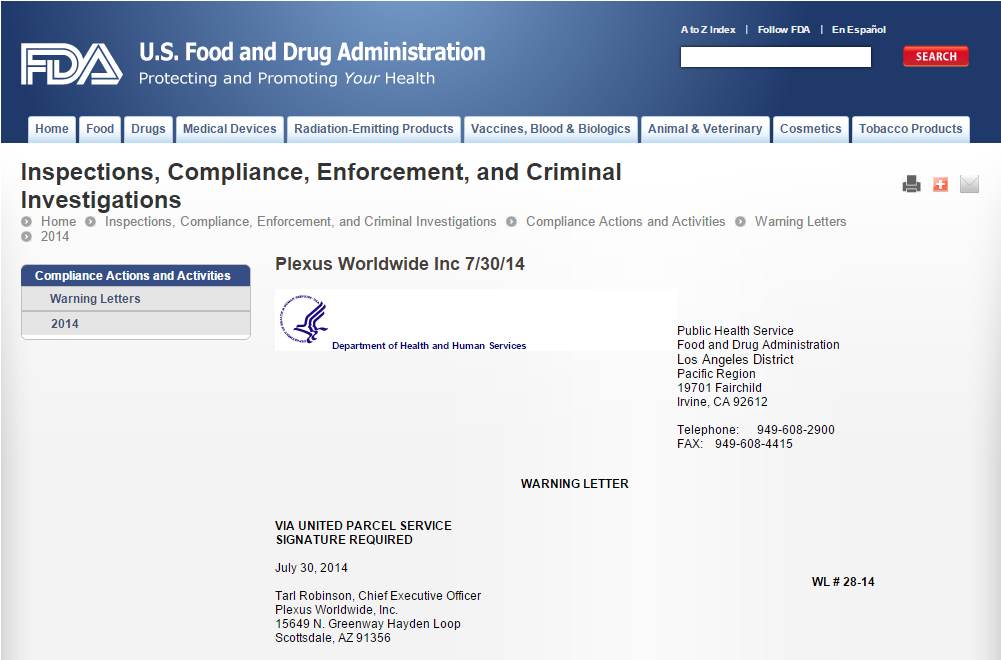The width and height of the screenshot is (1001, 660).
Task: Click the FDA logo
Action: coord(69,62)
